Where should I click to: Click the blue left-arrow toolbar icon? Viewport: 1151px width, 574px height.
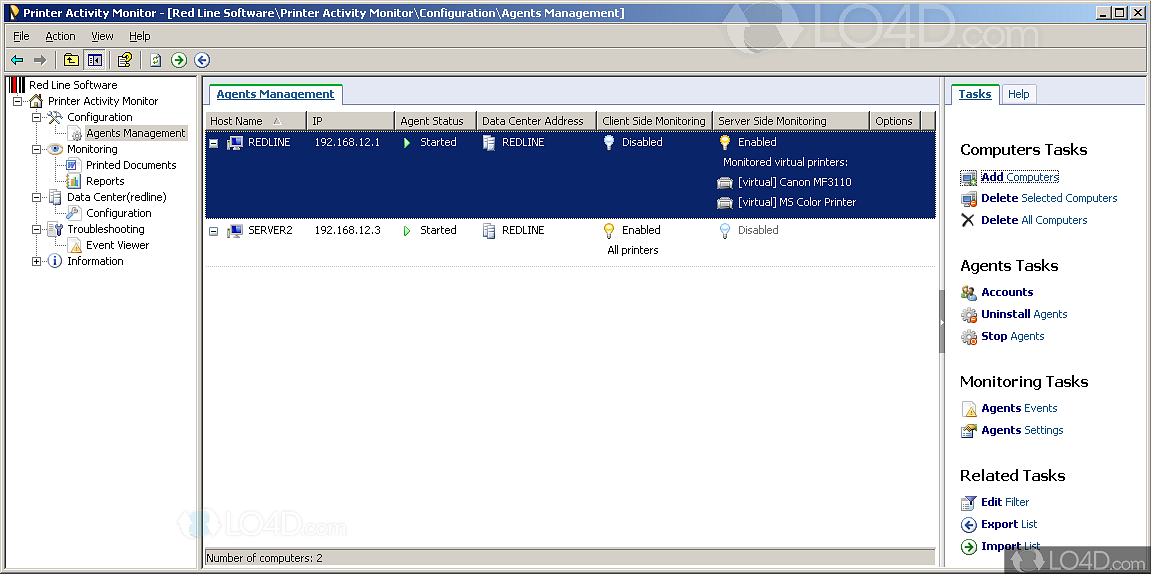[202, 60]
